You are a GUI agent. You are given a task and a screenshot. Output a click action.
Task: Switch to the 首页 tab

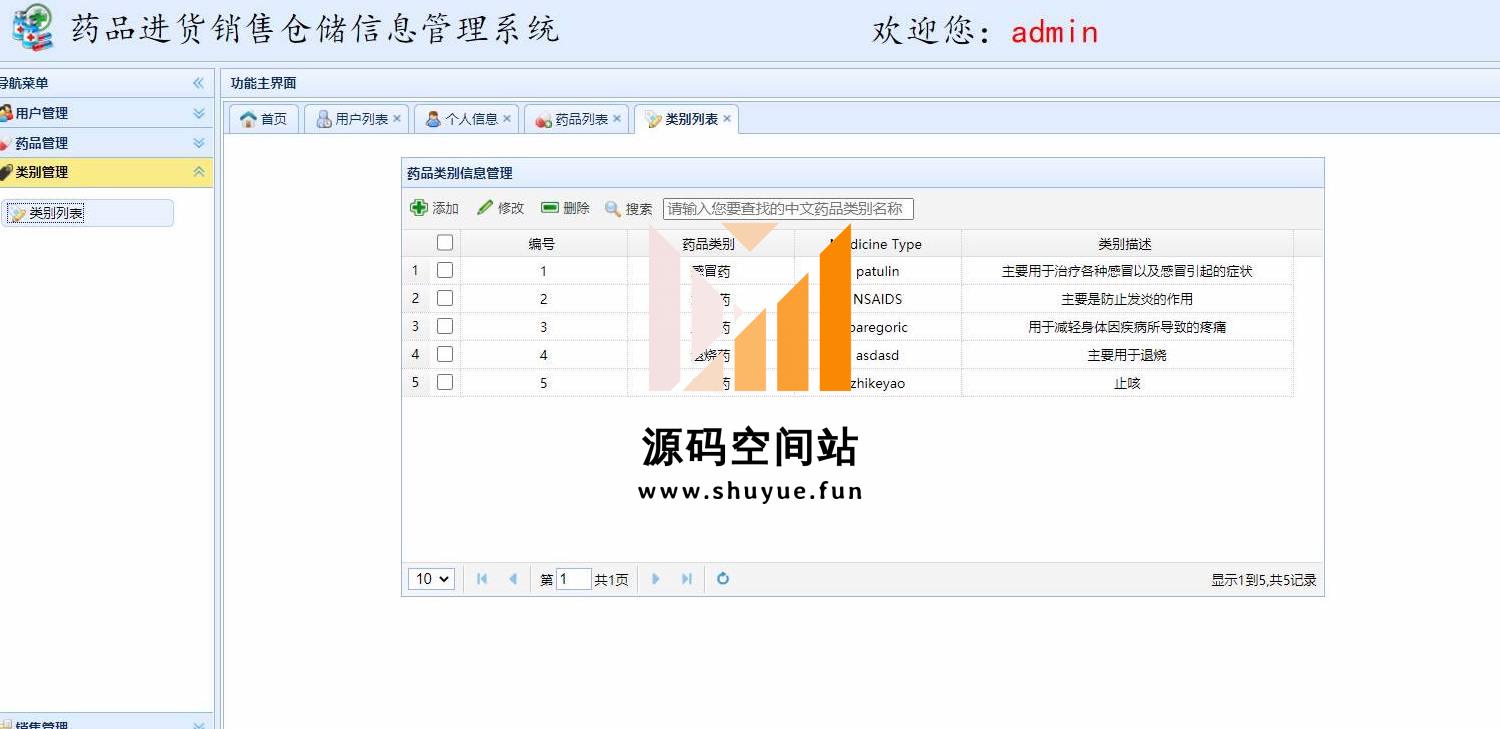pos(264,119)
